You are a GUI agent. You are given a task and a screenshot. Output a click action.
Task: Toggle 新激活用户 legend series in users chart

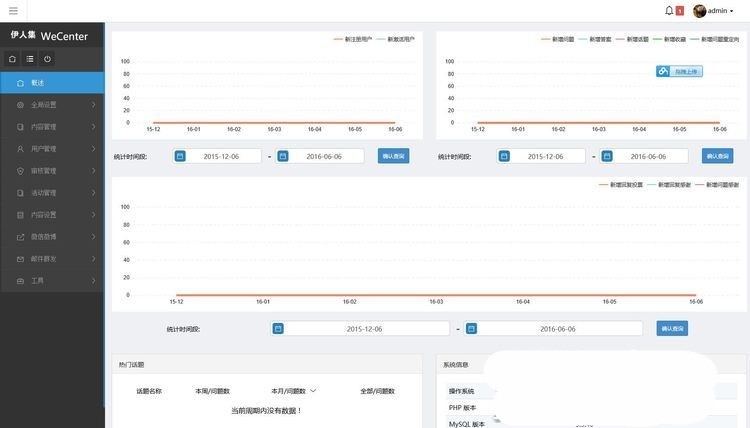[396, 39]
